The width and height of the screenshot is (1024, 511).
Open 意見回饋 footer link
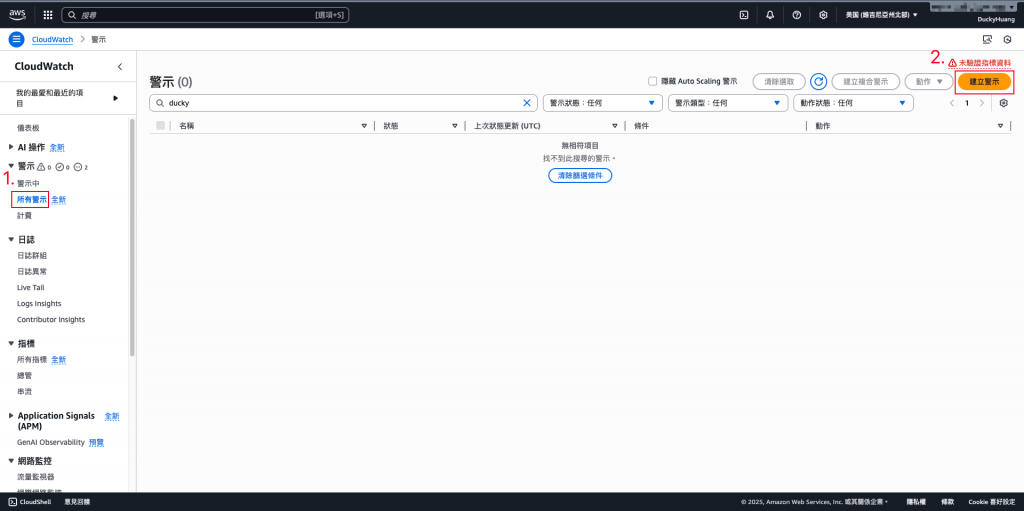78,502
